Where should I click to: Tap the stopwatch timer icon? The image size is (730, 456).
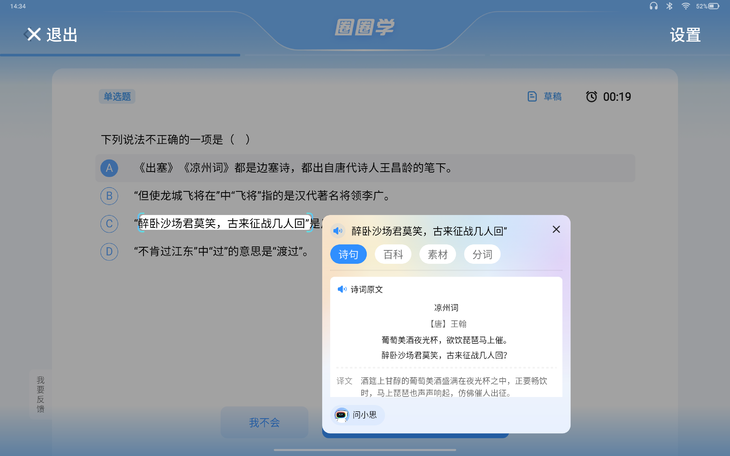tap(591, 97)
